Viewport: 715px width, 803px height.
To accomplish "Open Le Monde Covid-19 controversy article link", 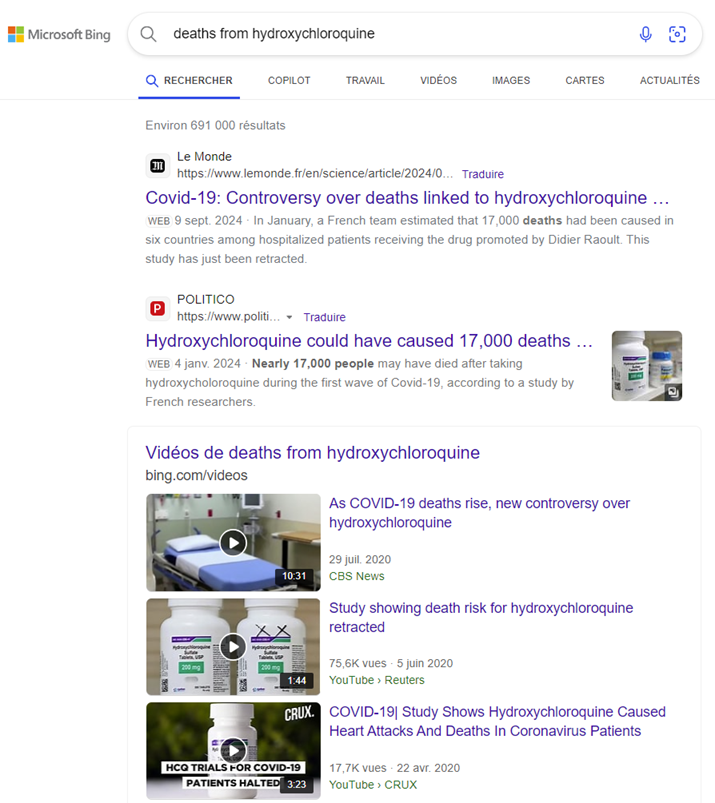I will [407, 198].
